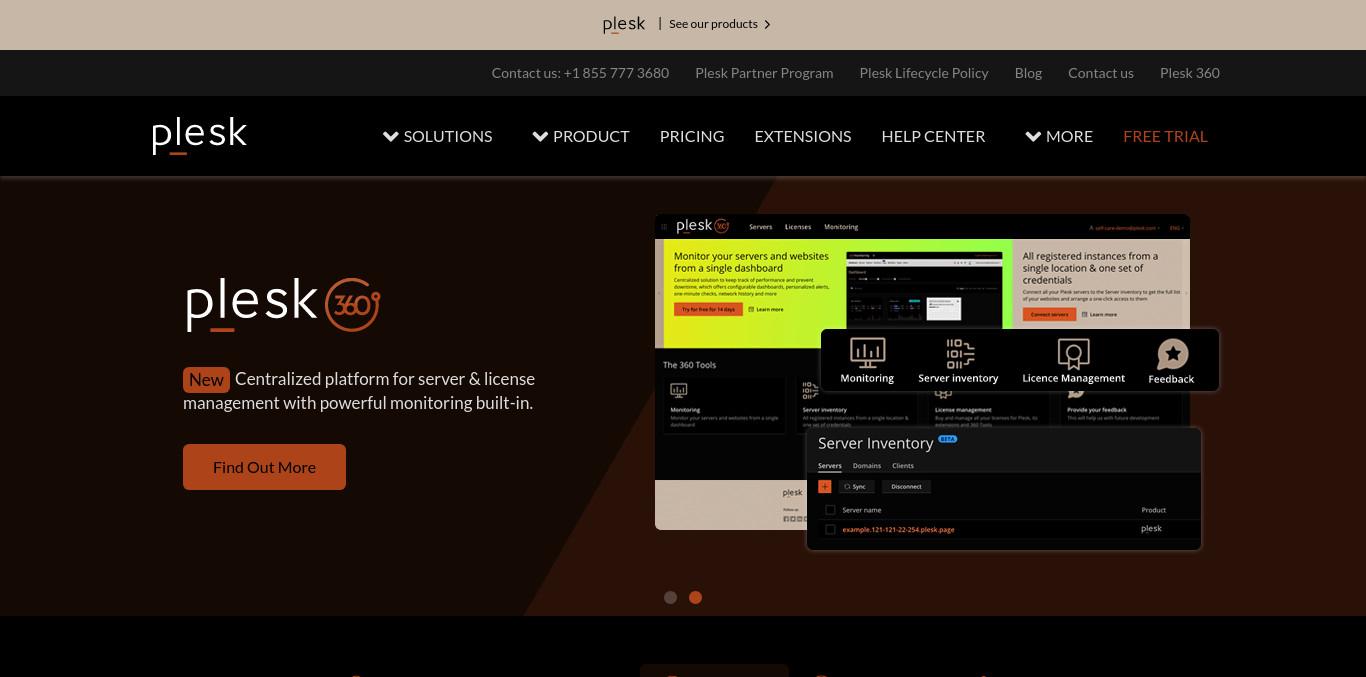Click the orange plus add-server button

(x=825, y=486)
